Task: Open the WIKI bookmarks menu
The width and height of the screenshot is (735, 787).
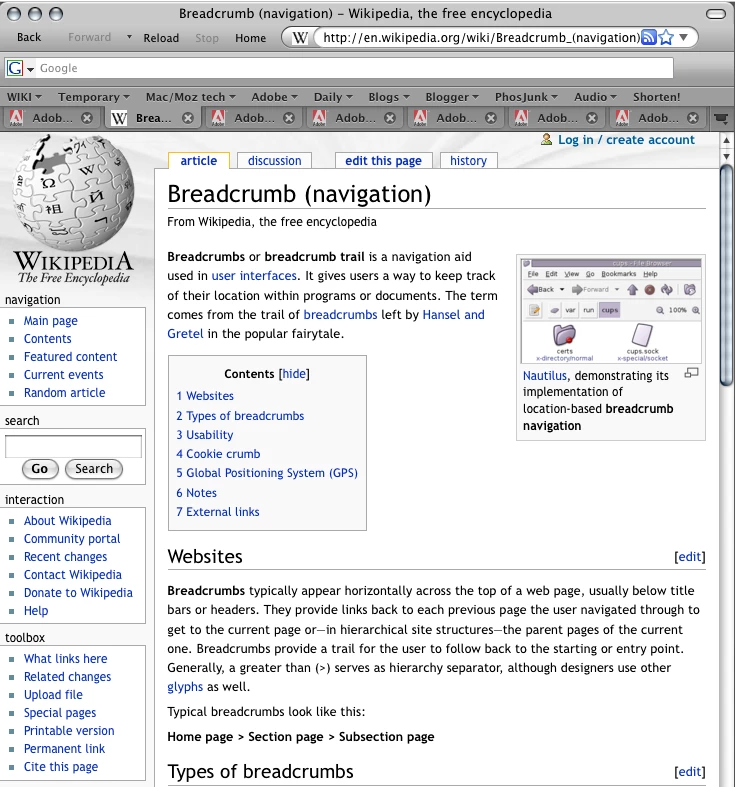Action: (x=24, y=97)
